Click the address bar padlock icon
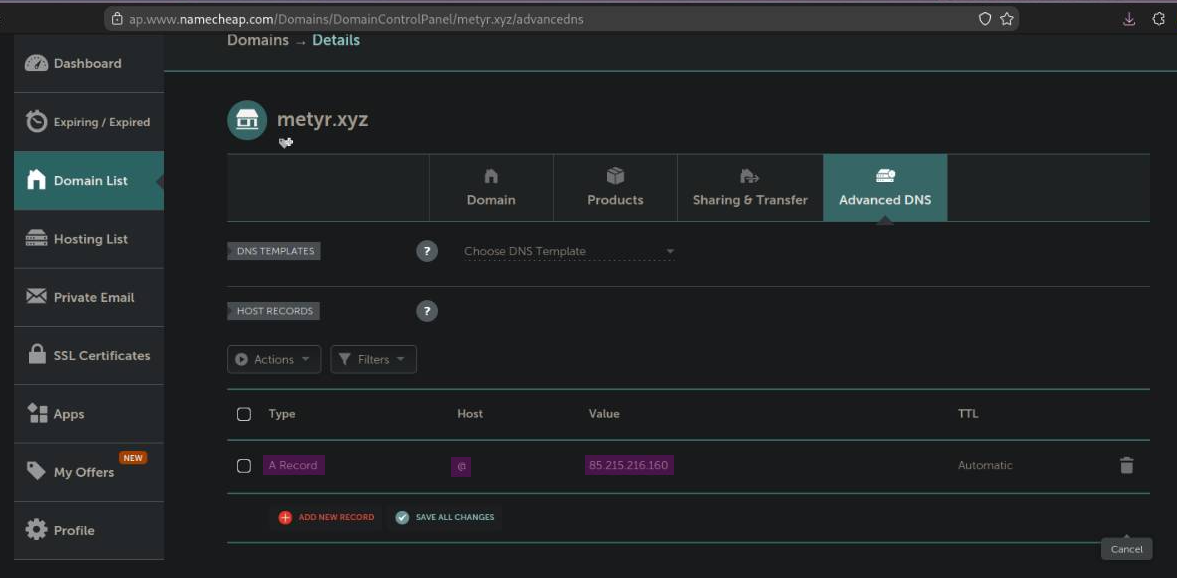Image resolution: width=1177 pixels, height=578 pixels. click(116, 20)
